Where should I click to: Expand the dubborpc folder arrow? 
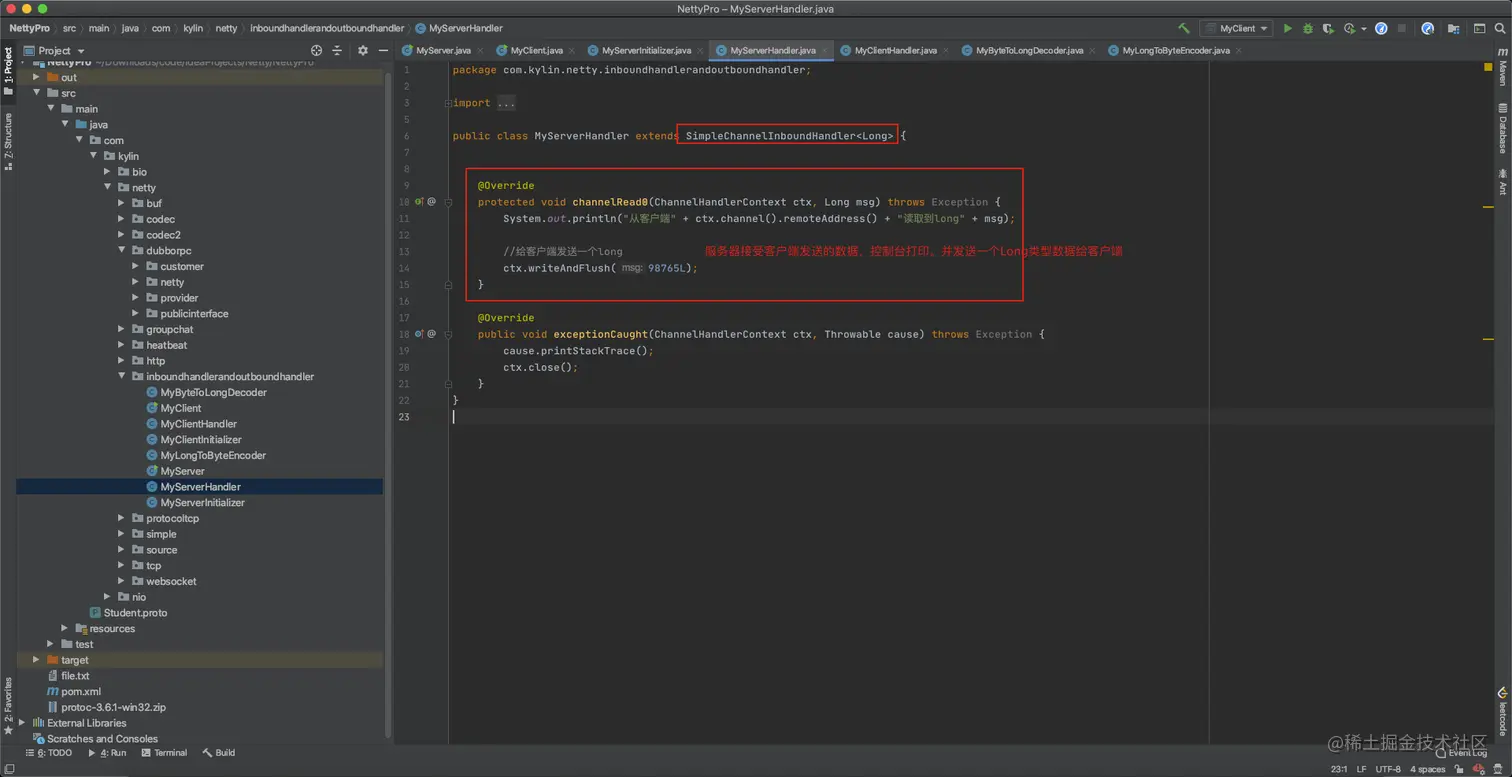tap(122, 251)
